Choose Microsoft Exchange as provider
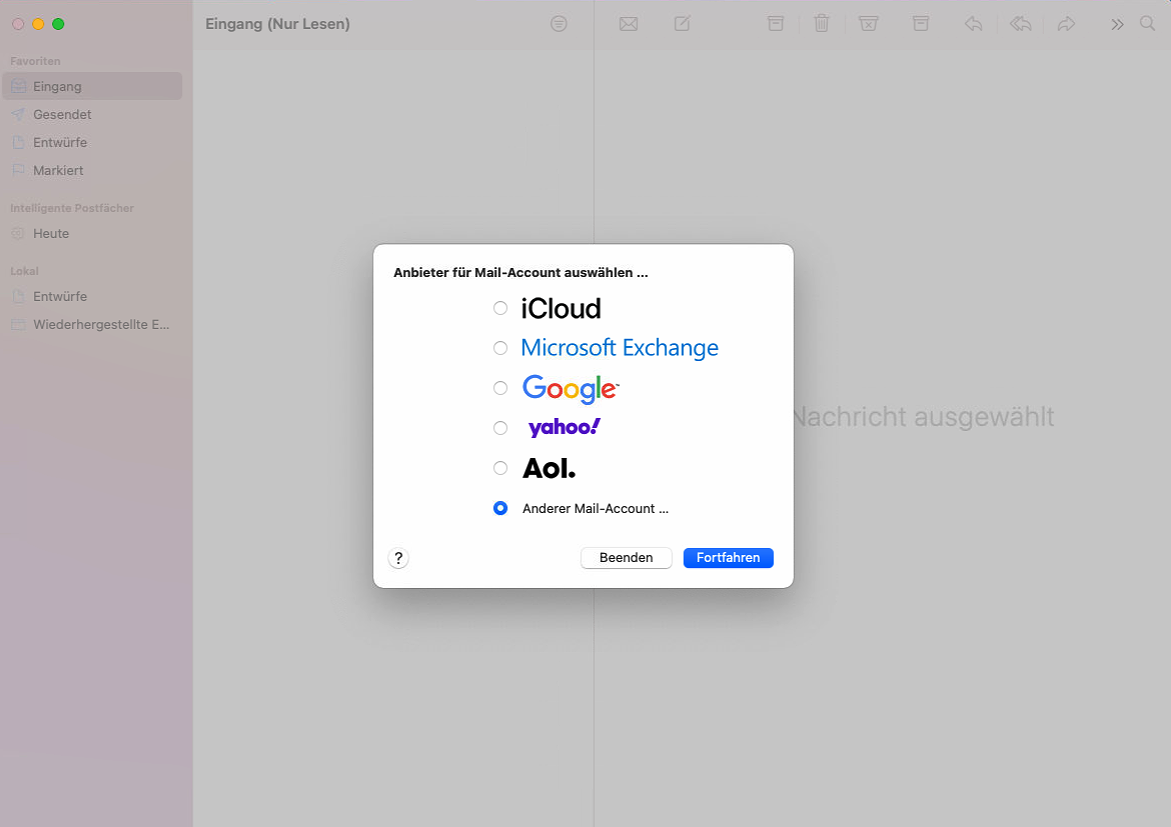 [501, 348]
